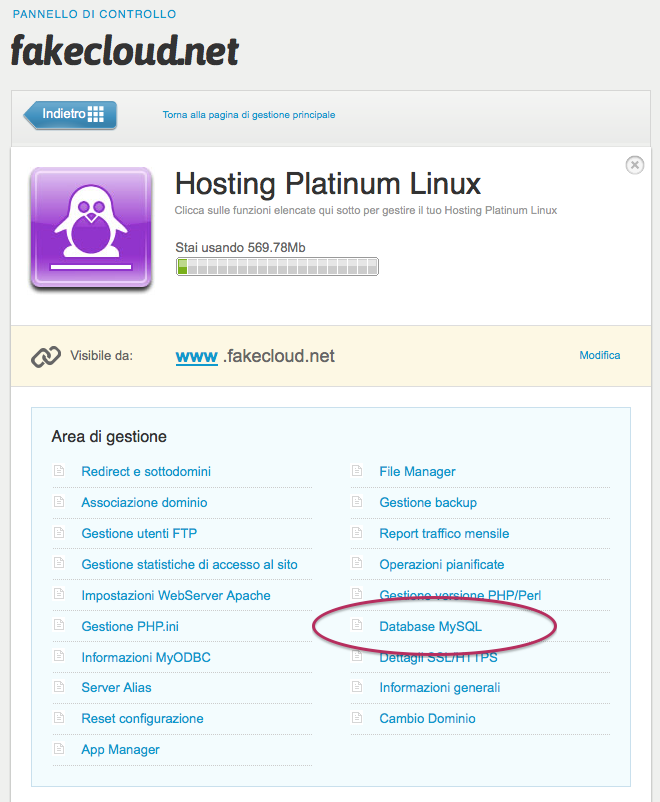Image resolution: width=660 pixels, height=802 pixels.
Task: Open the www subdomain link
Action: 196,356
